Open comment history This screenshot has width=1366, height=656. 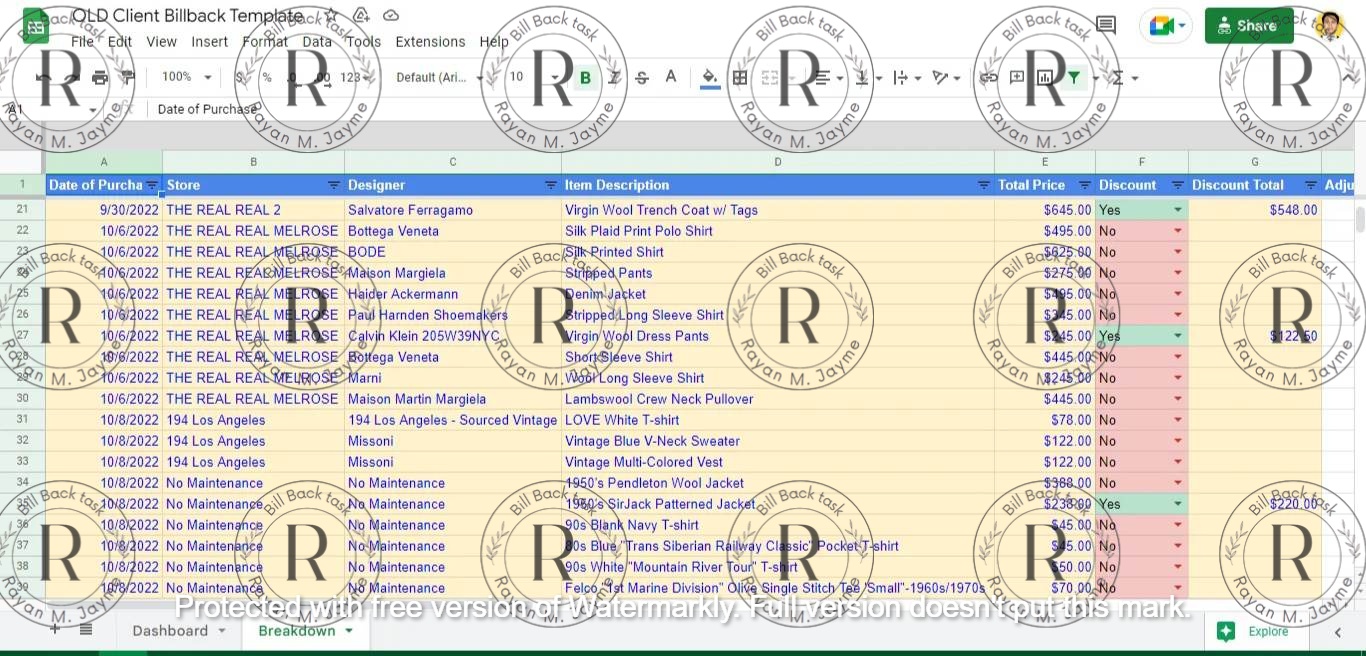point(1106,25)
